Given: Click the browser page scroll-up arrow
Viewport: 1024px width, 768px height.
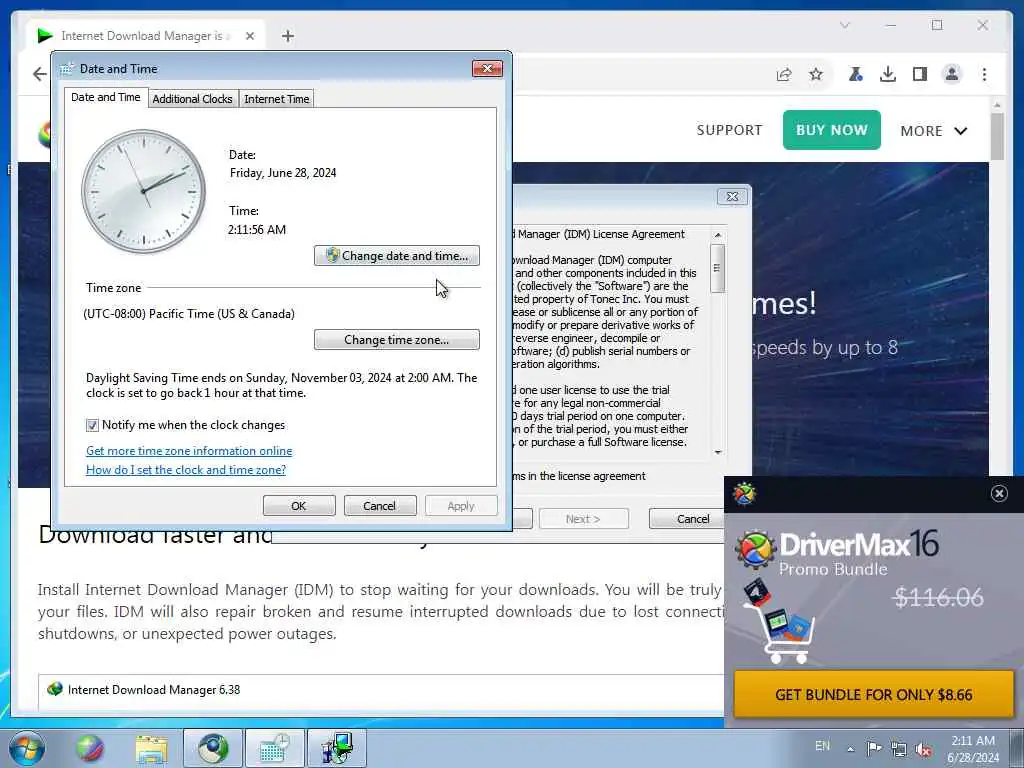Looking at the screenshot, I should (x=997, y=104).
